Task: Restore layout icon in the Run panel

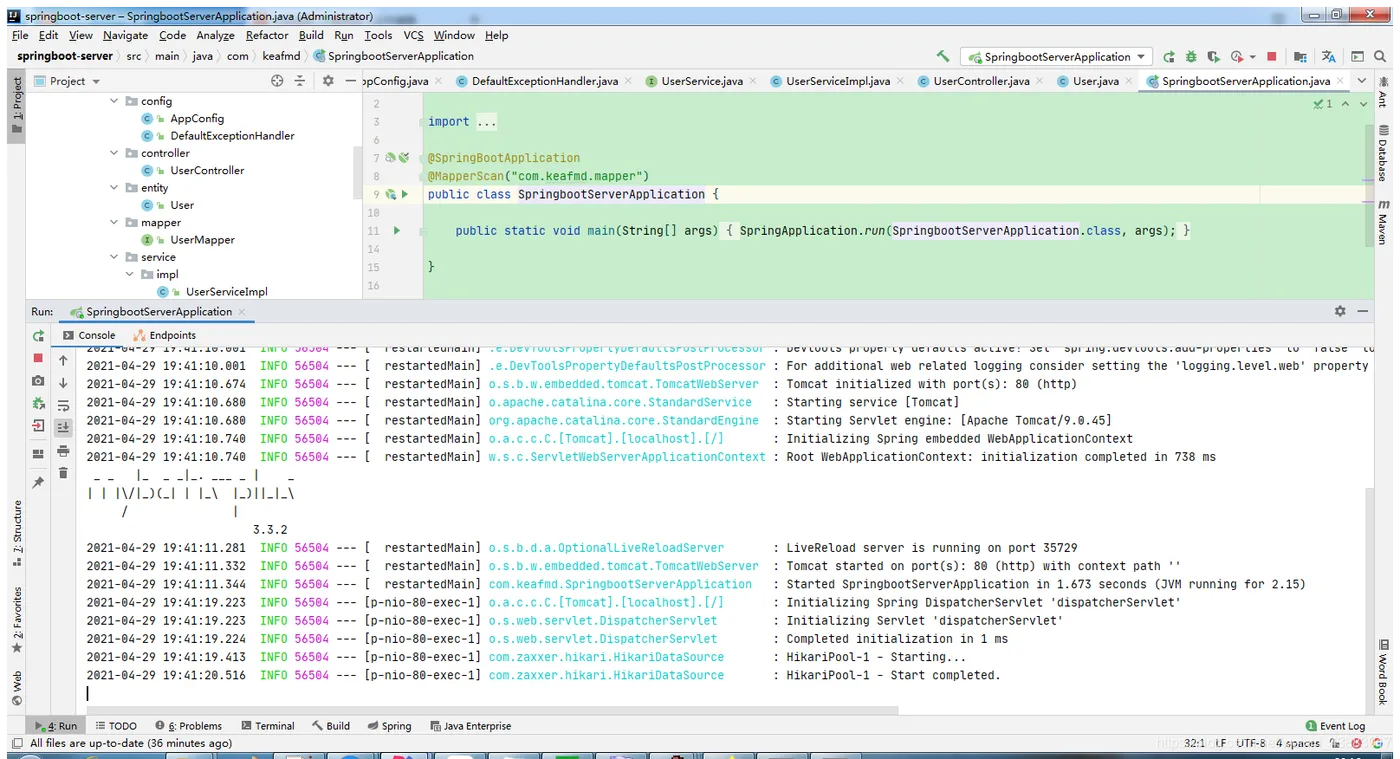Action: click(38, 453)
